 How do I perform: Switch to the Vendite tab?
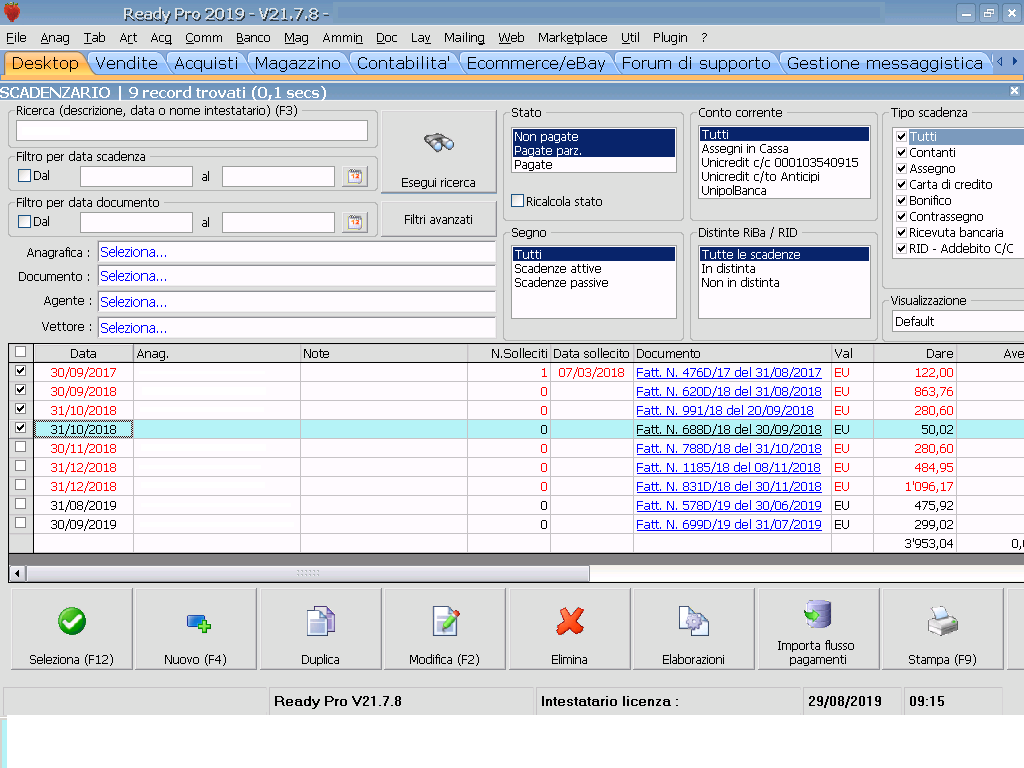click(x=126, y=63)
